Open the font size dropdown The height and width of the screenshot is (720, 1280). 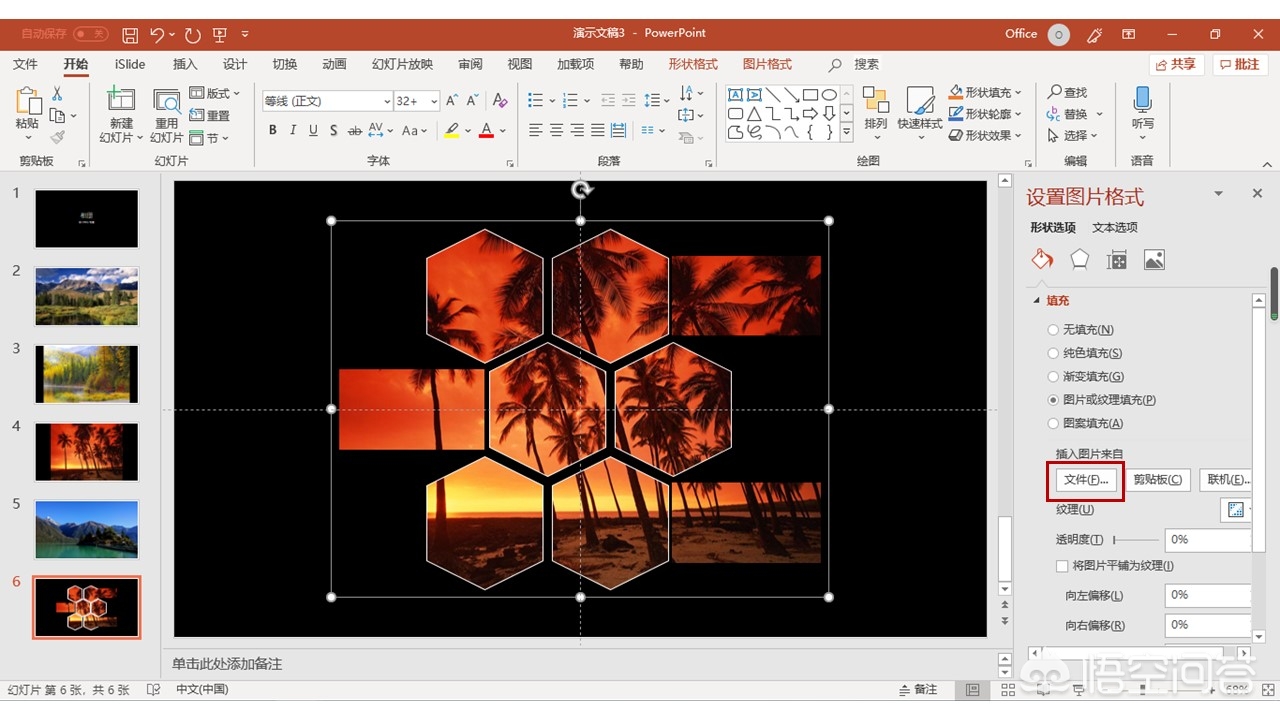point(434,102)
